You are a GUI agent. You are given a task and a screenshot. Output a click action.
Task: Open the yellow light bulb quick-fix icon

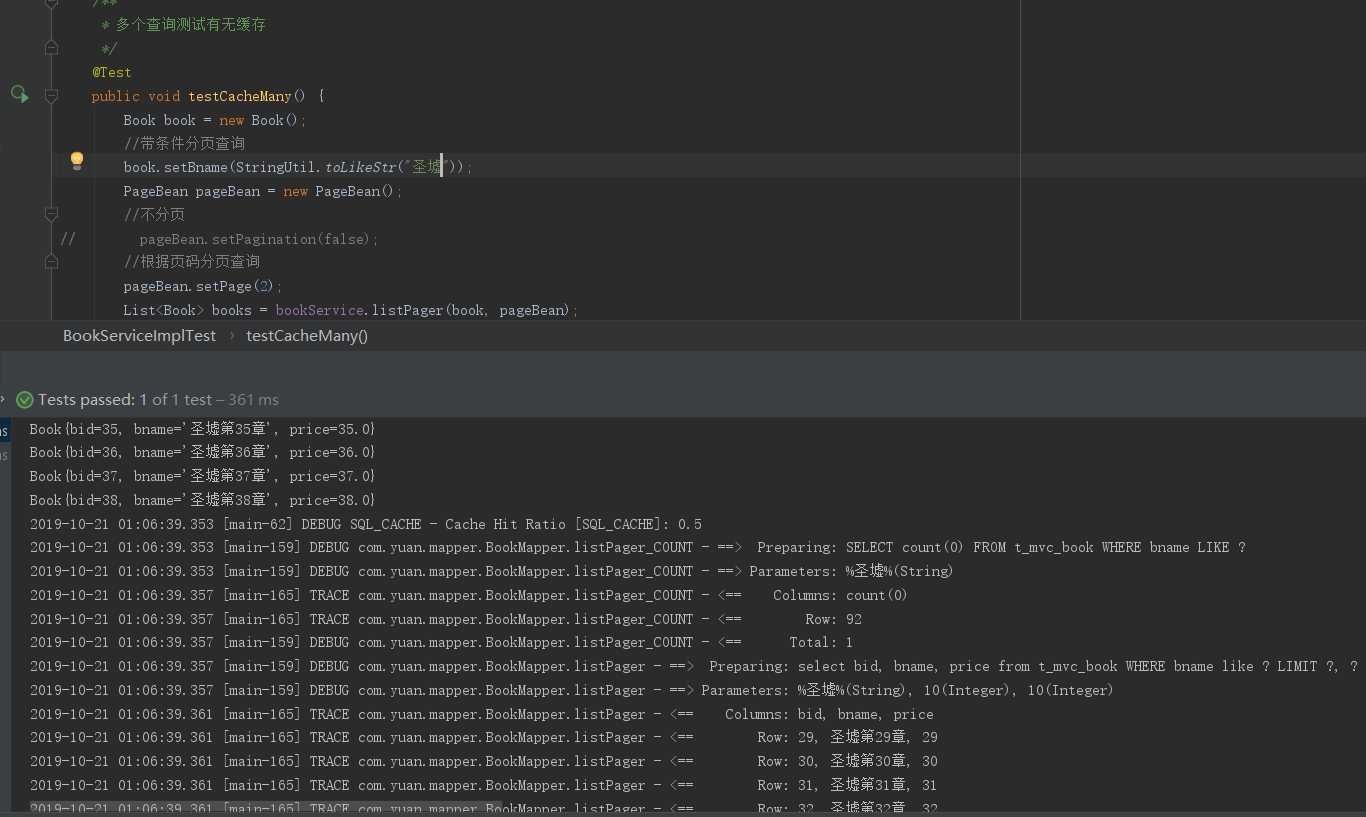coord(77,160)
